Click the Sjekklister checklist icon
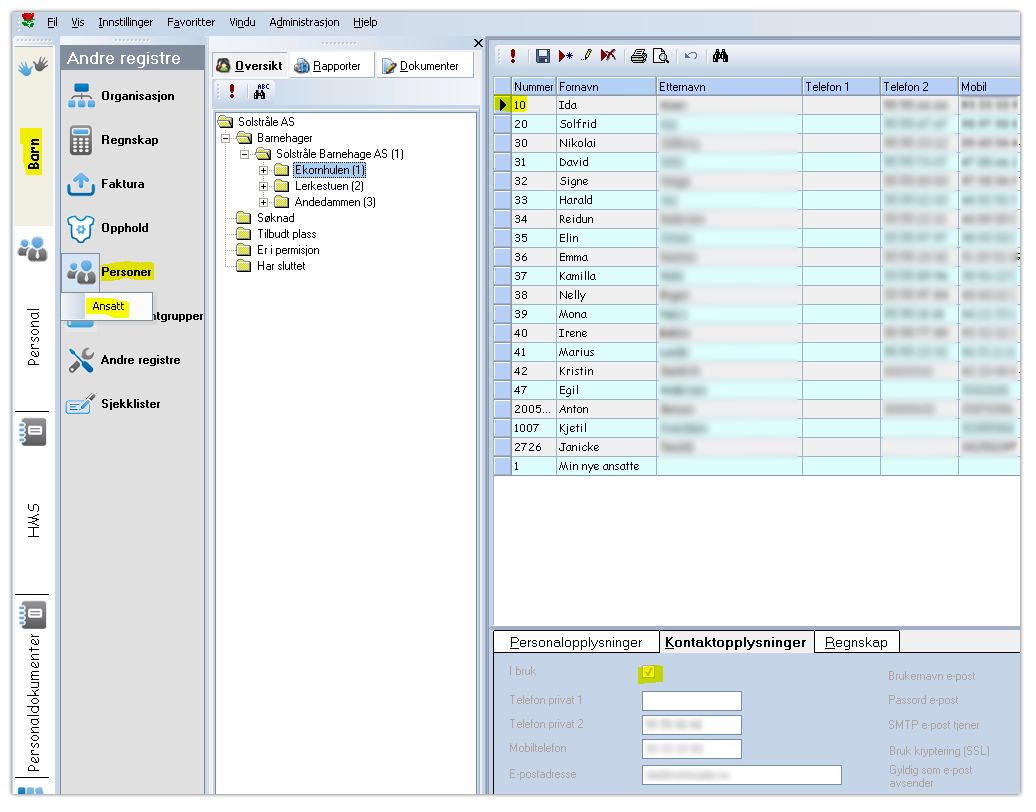Screen dimensions: 1036x812 [81, 403]
